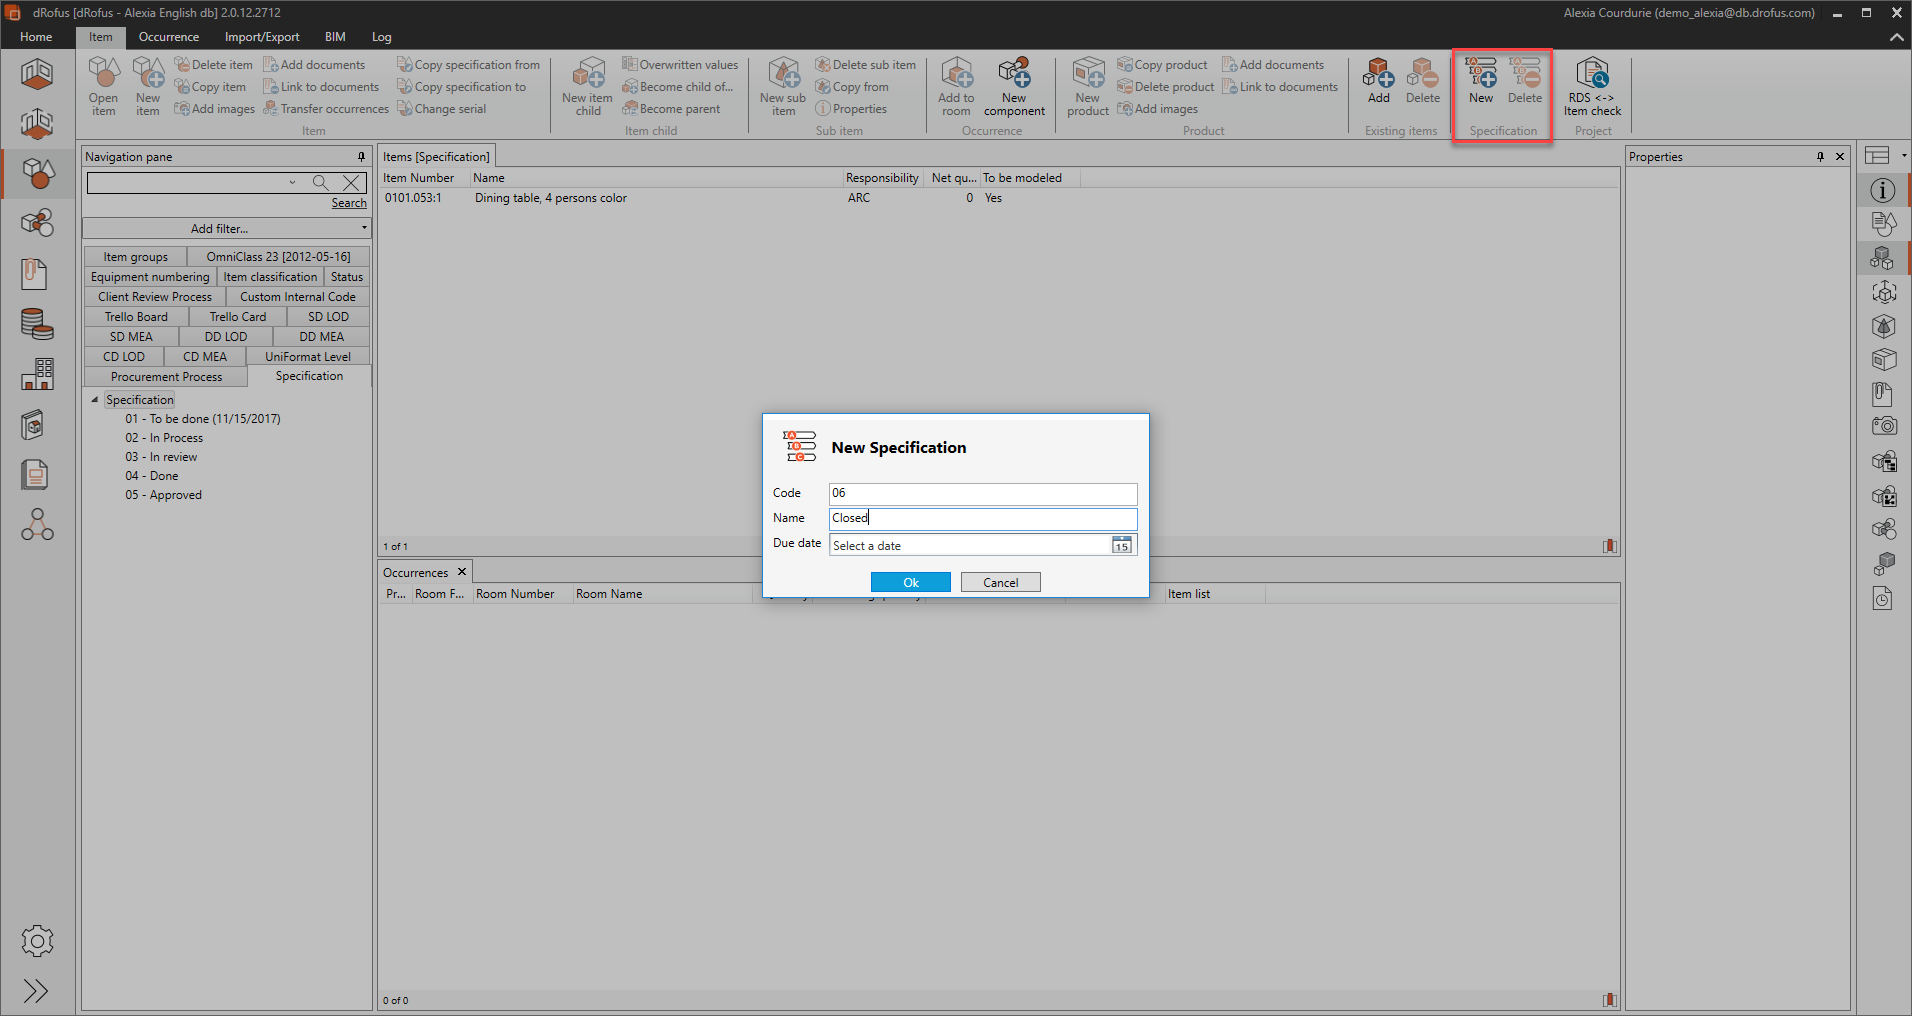Open the Import/Export ribbon tab
The width and height of the screenshot is (1912, 1016).
(262, 37)
